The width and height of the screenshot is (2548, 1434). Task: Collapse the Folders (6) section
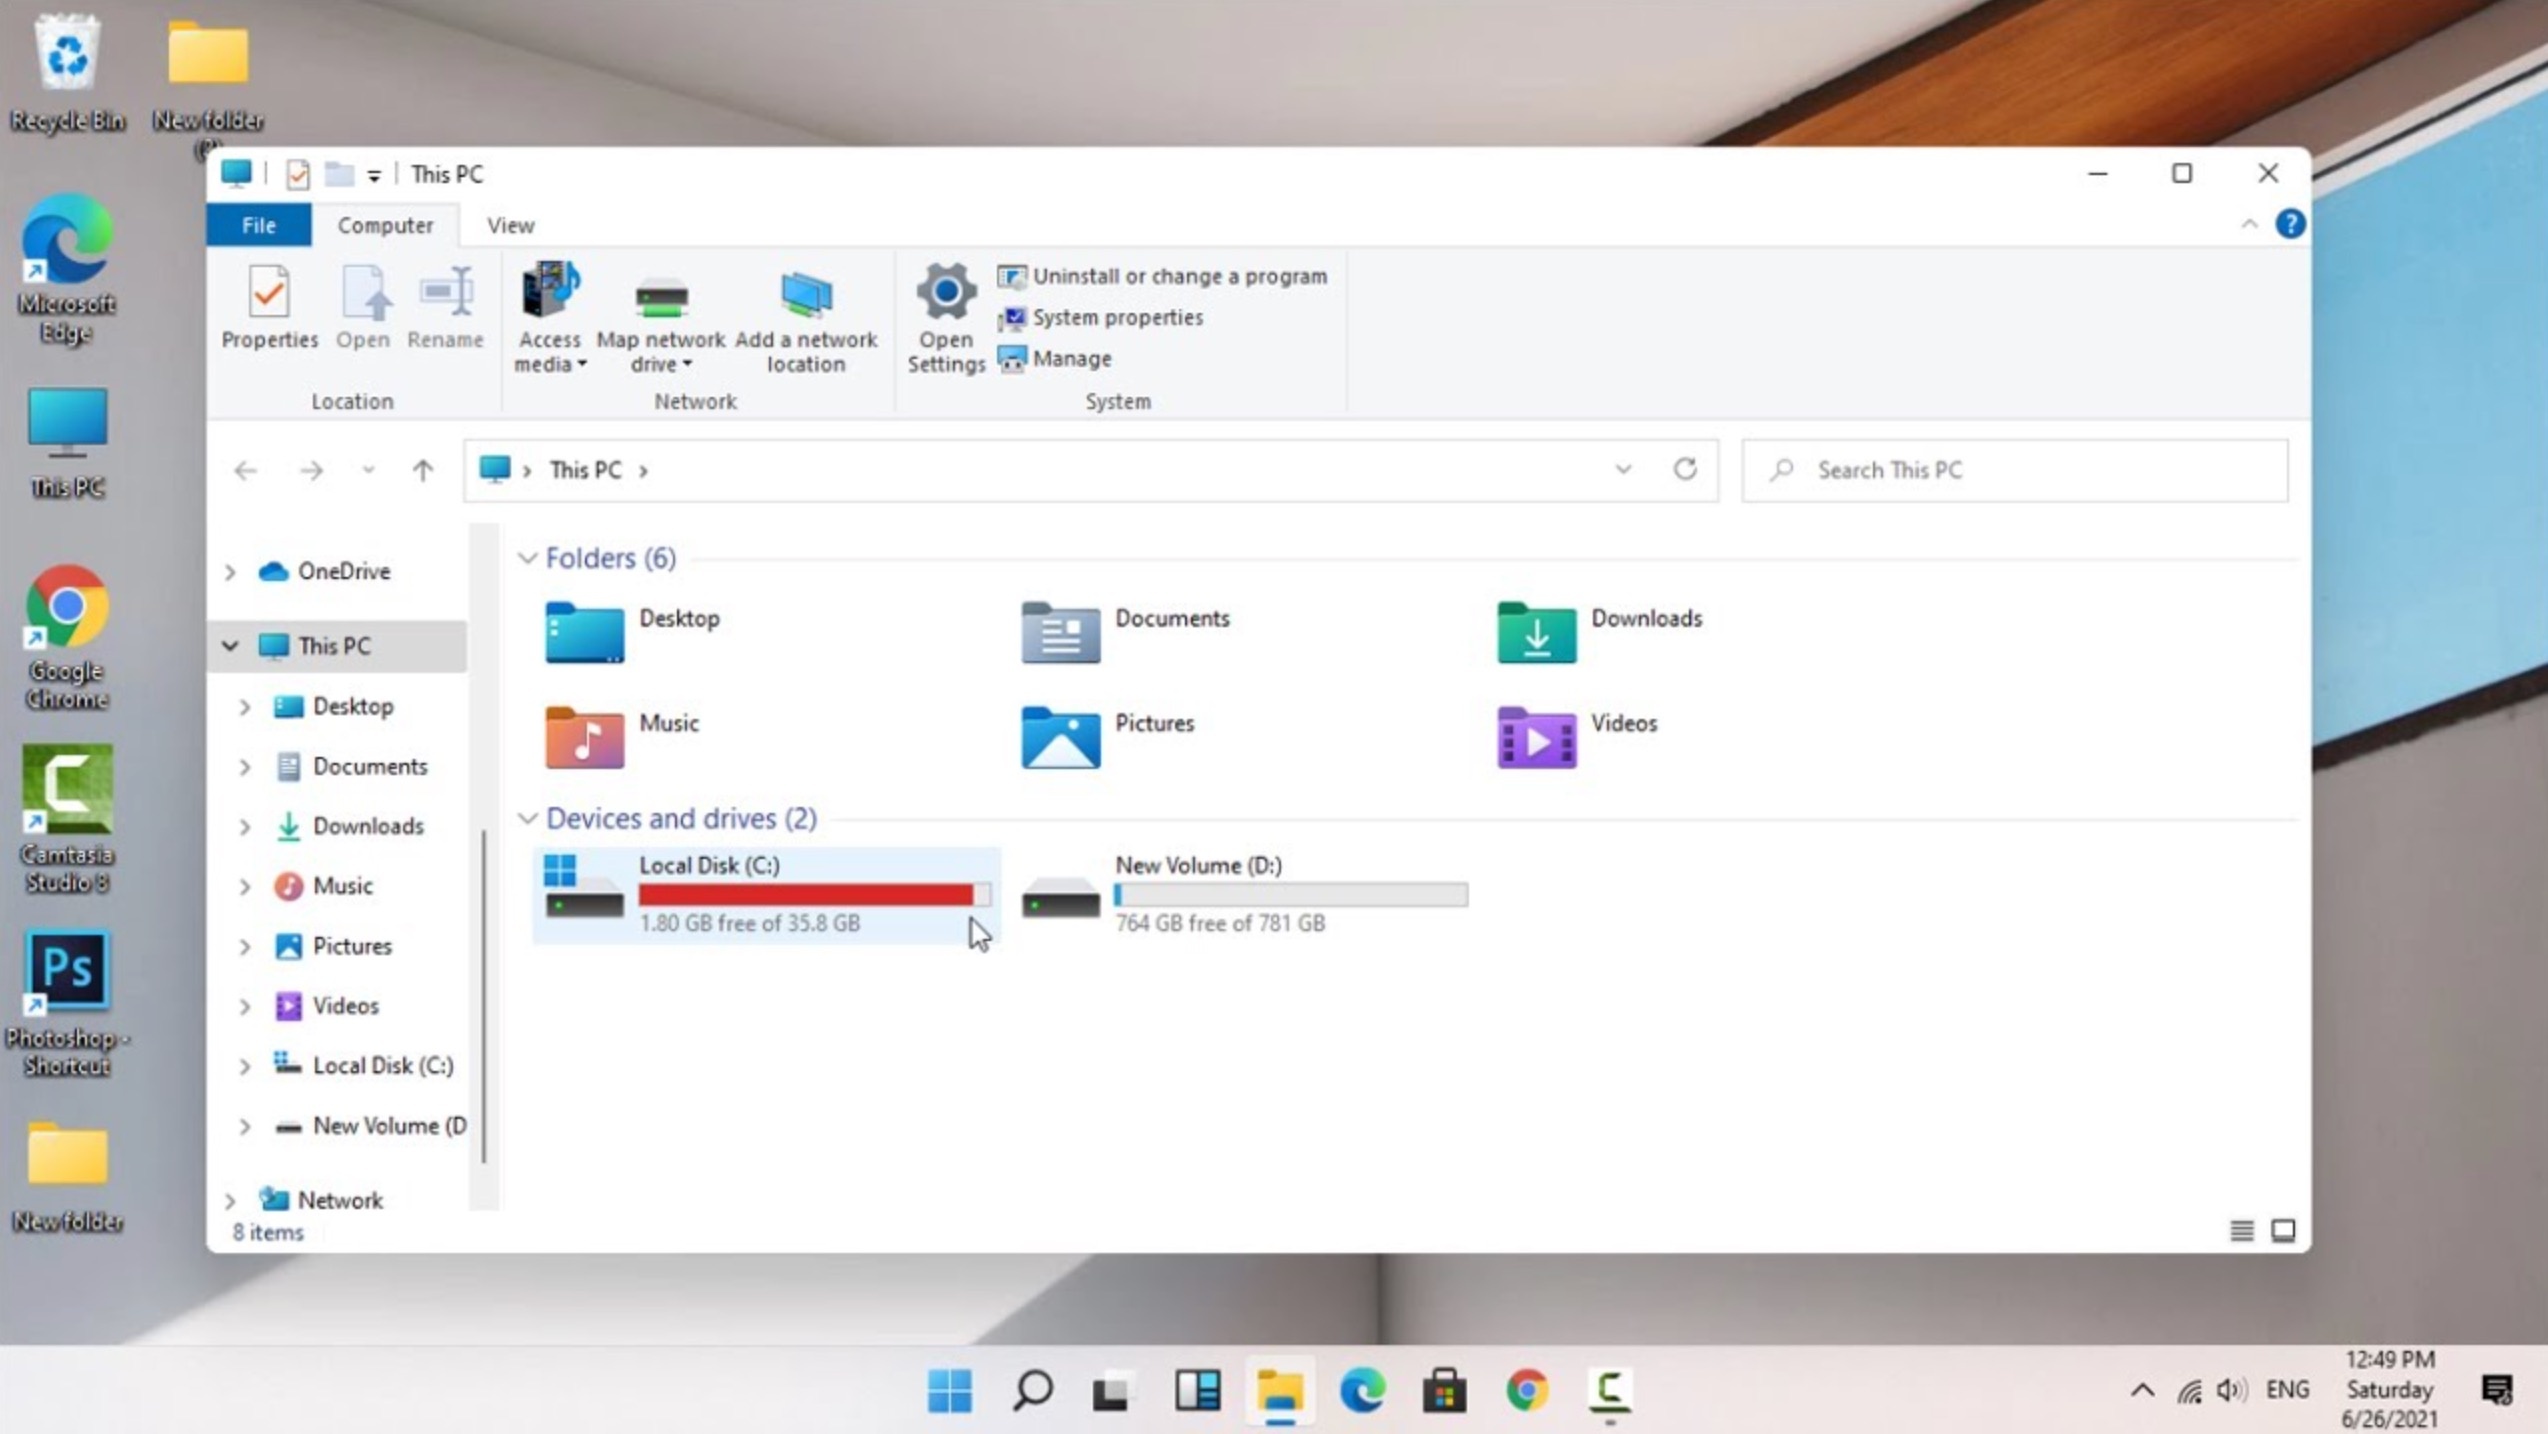click(x=529, y=558)
